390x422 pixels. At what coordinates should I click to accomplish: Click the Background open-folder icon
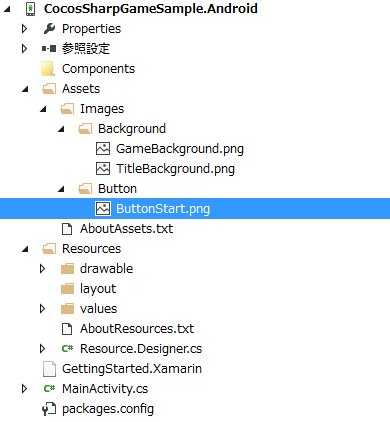85,129
